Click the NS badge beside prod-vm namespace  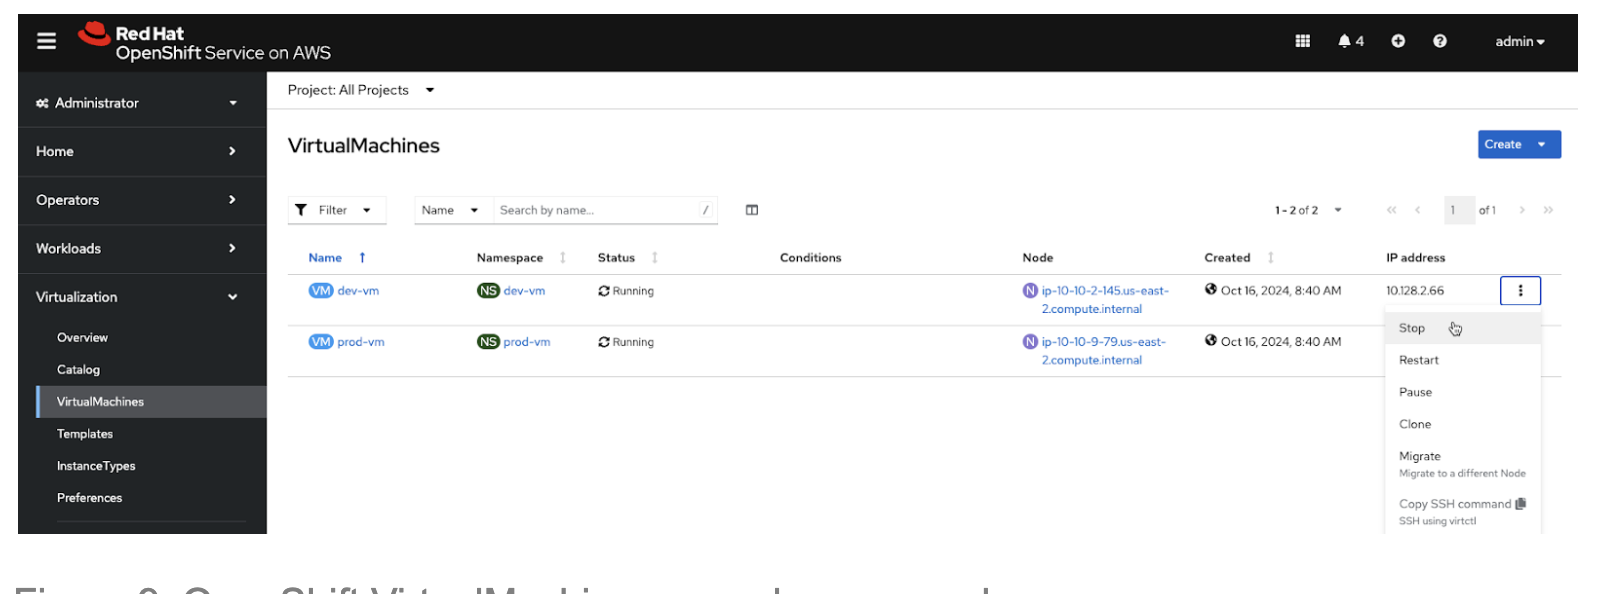tap(488, 342)
